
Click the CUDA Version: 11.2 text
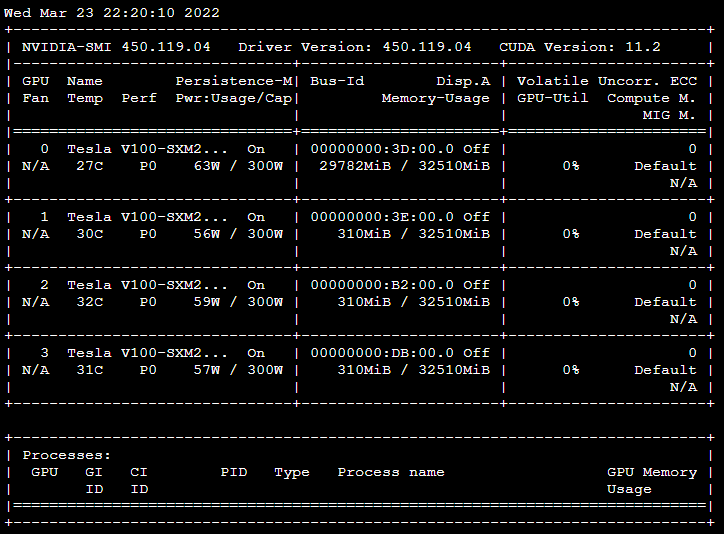point(580,47)
